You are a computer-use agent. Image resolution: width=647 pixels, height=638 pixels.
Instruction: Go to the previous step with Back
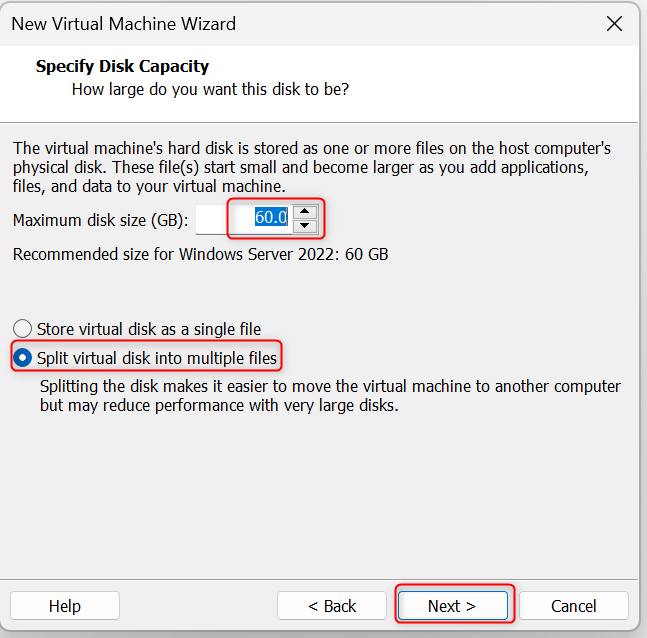332,606
